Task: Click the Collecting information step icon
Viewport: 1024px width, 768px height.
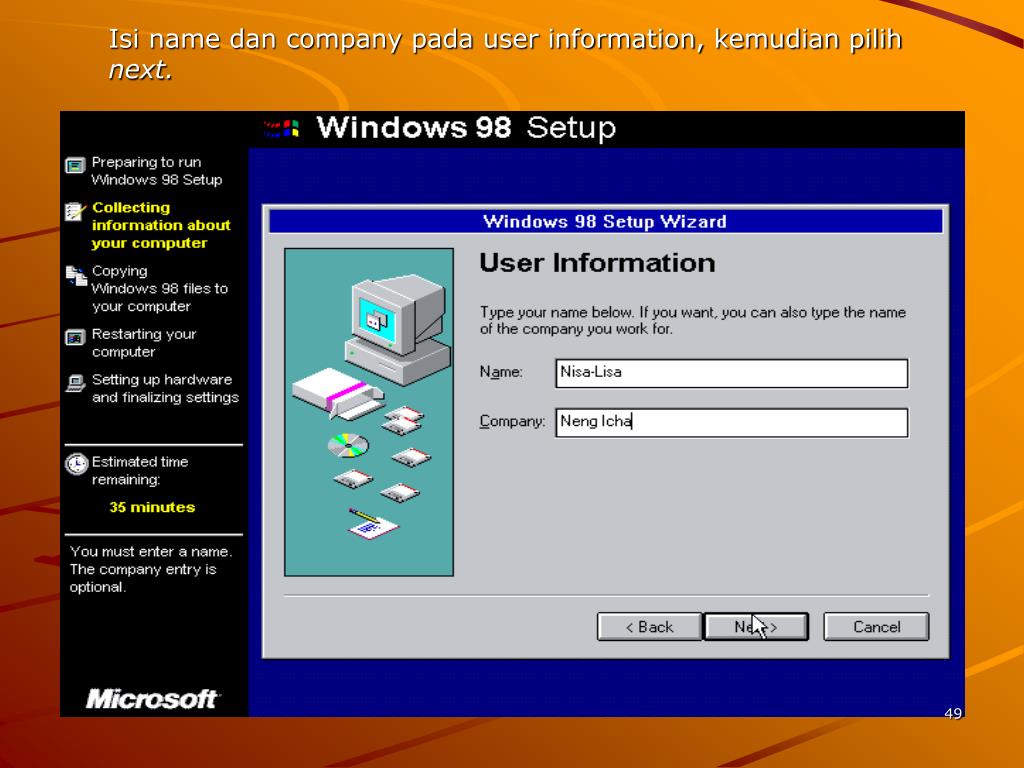Action: pos(75,212)
